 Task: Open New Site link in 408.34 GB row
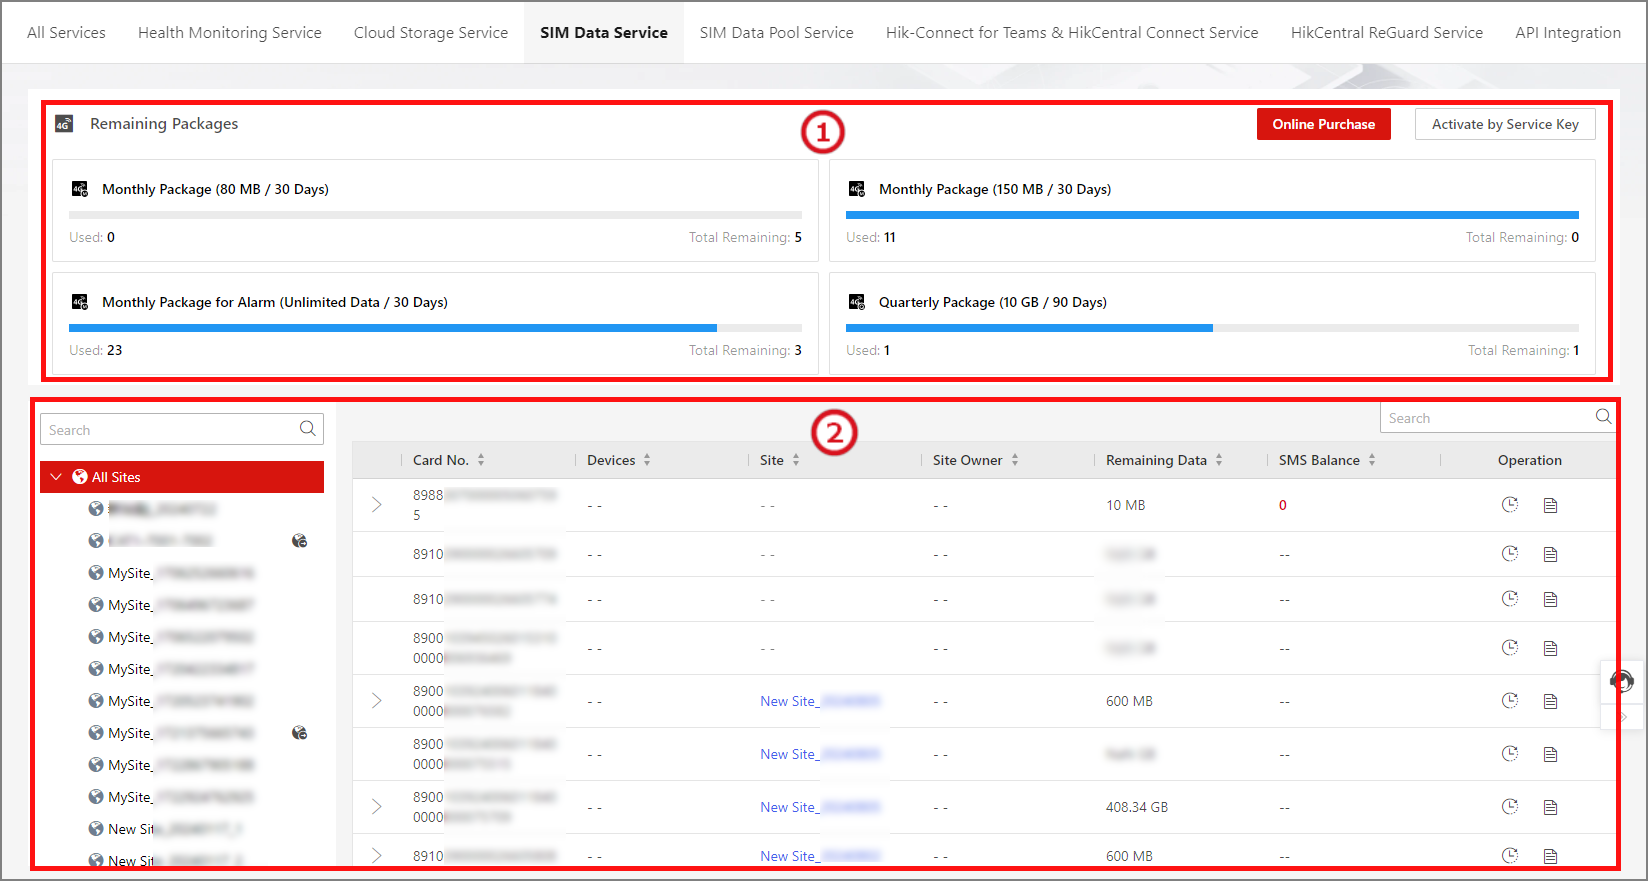click(820, 807)
